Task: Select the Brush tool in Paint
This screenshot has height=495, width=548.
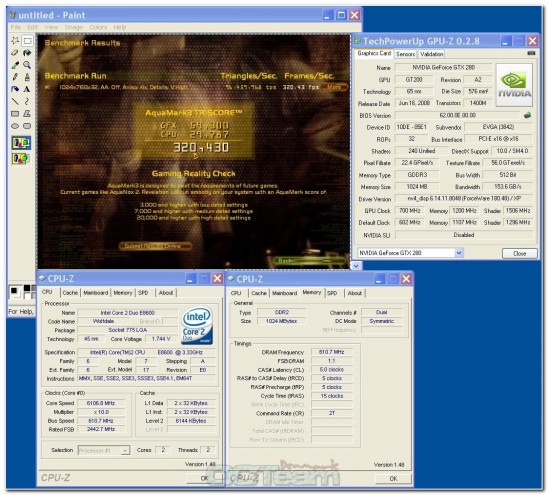Action: point(27,77)
